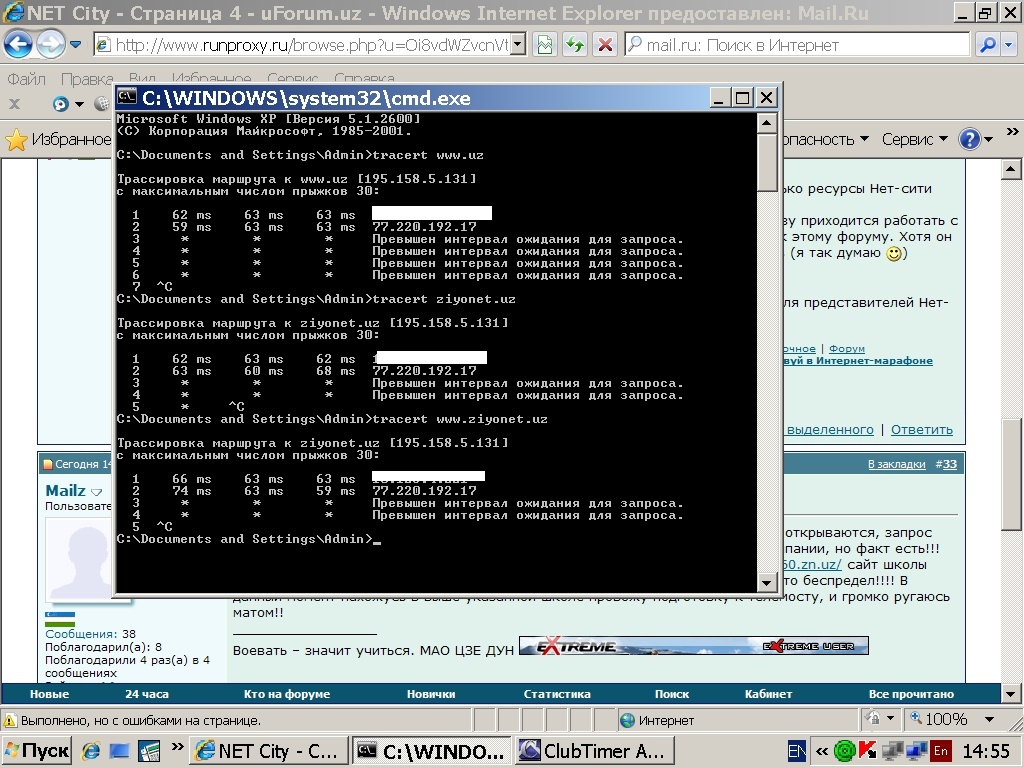Viewport: 1024px width, 768px height.
Task: Click the Extreme User signature banner
Action: coord(694,645)
